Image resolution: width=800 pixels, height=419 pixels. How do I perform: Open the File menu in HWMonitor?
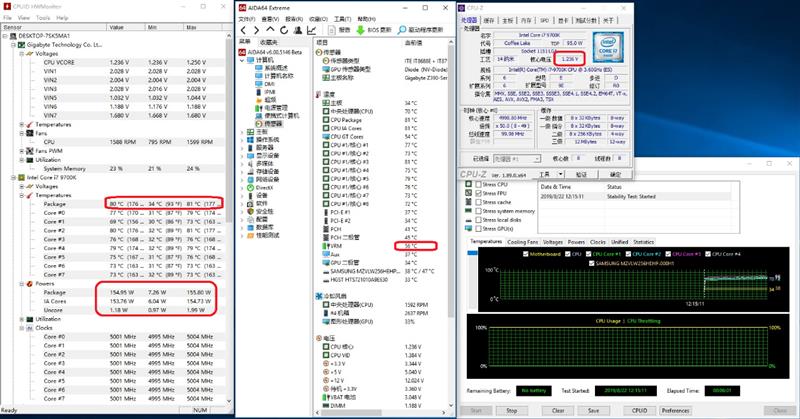(x=8, y=17)
